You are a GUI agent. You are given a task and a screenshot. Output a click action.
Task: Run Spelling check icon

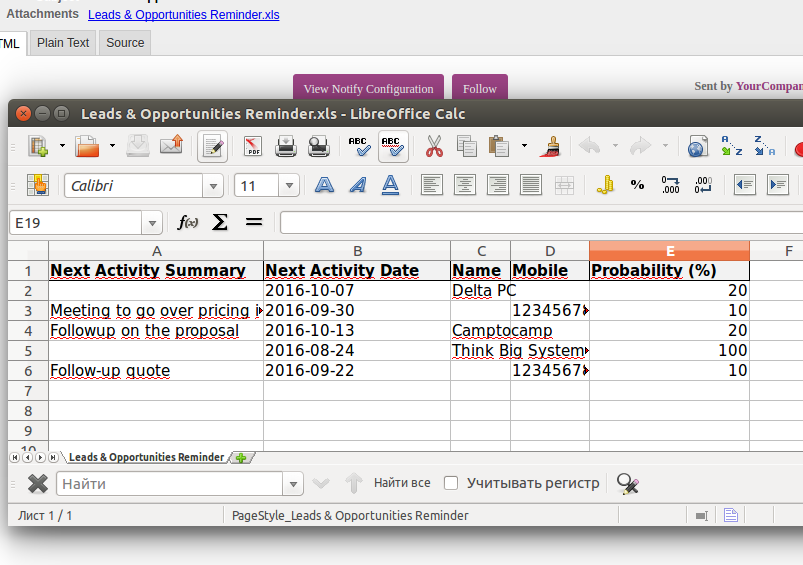point(360,146)
